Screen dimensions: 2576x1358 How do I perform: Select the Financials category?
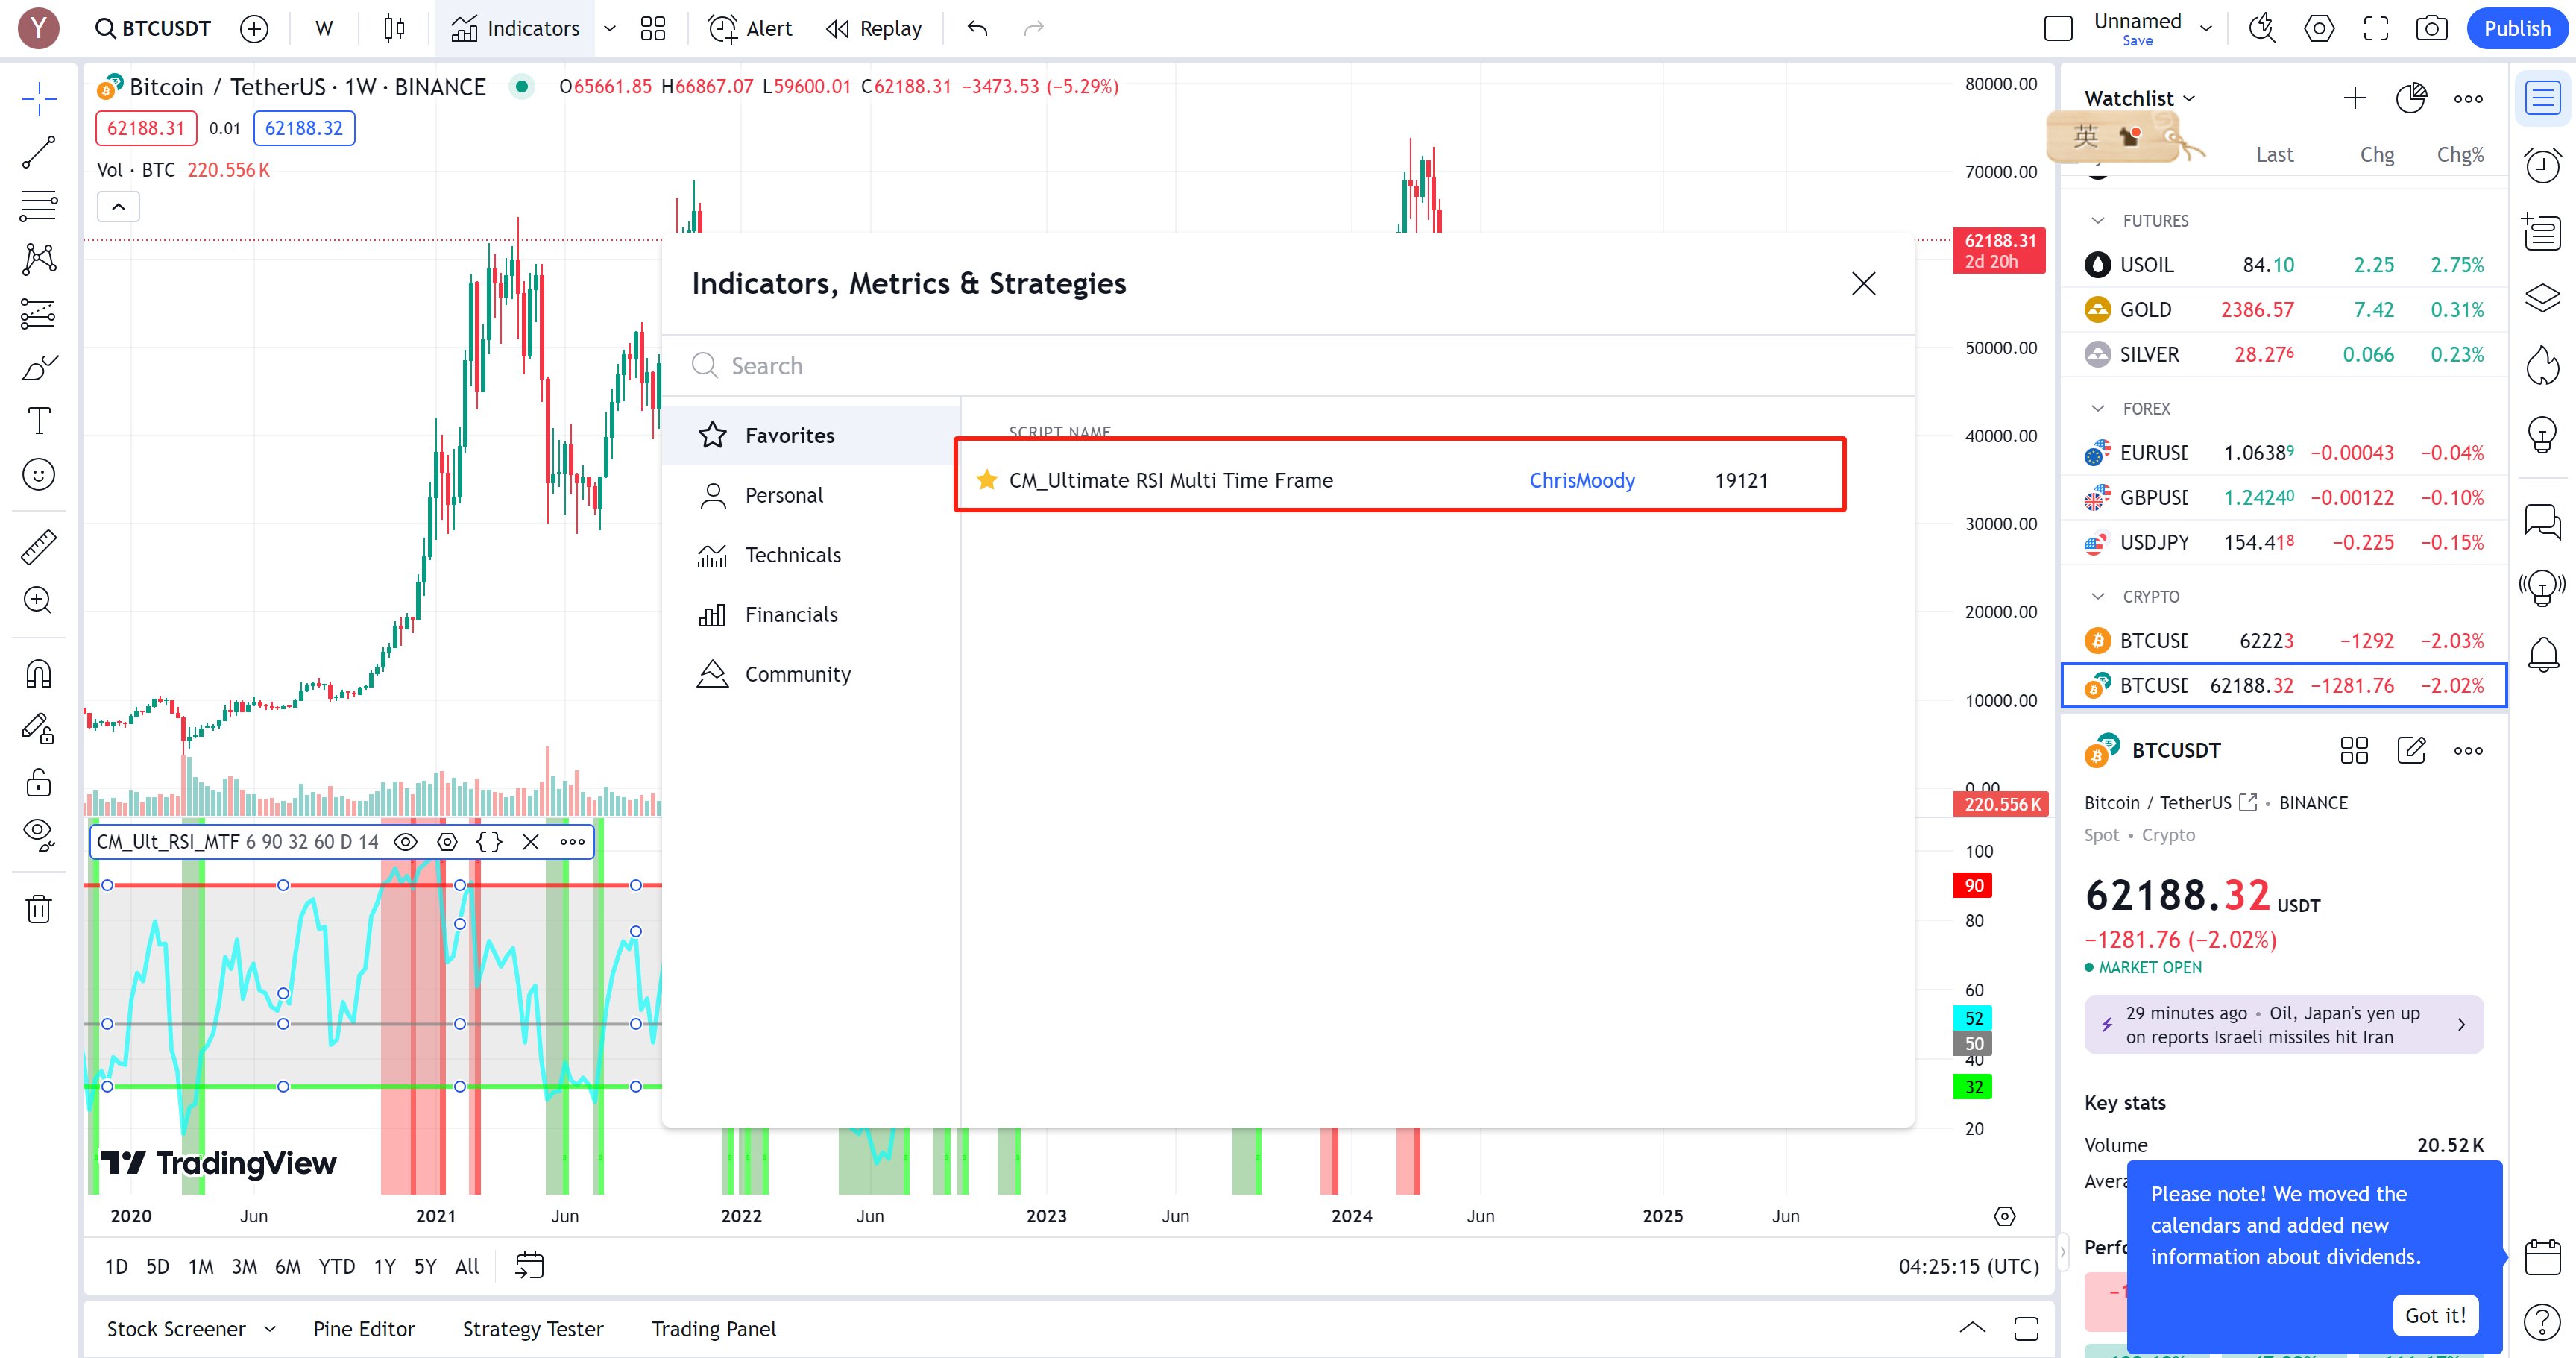[x=811, y=615]
